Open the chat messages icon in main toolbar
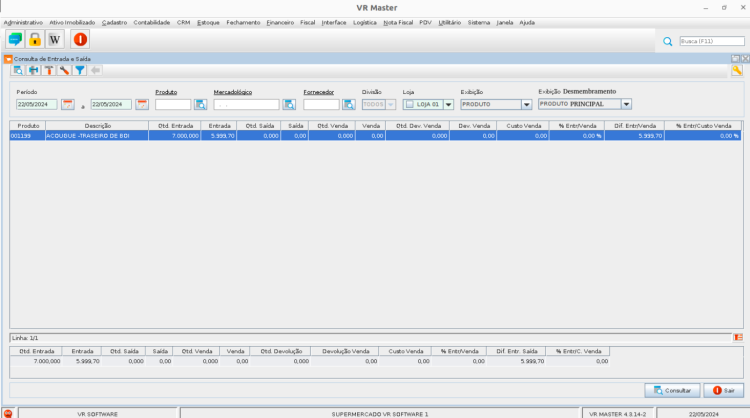Image resolution: width=750 pixels, height=418 pixels. (x=15, y=39)
